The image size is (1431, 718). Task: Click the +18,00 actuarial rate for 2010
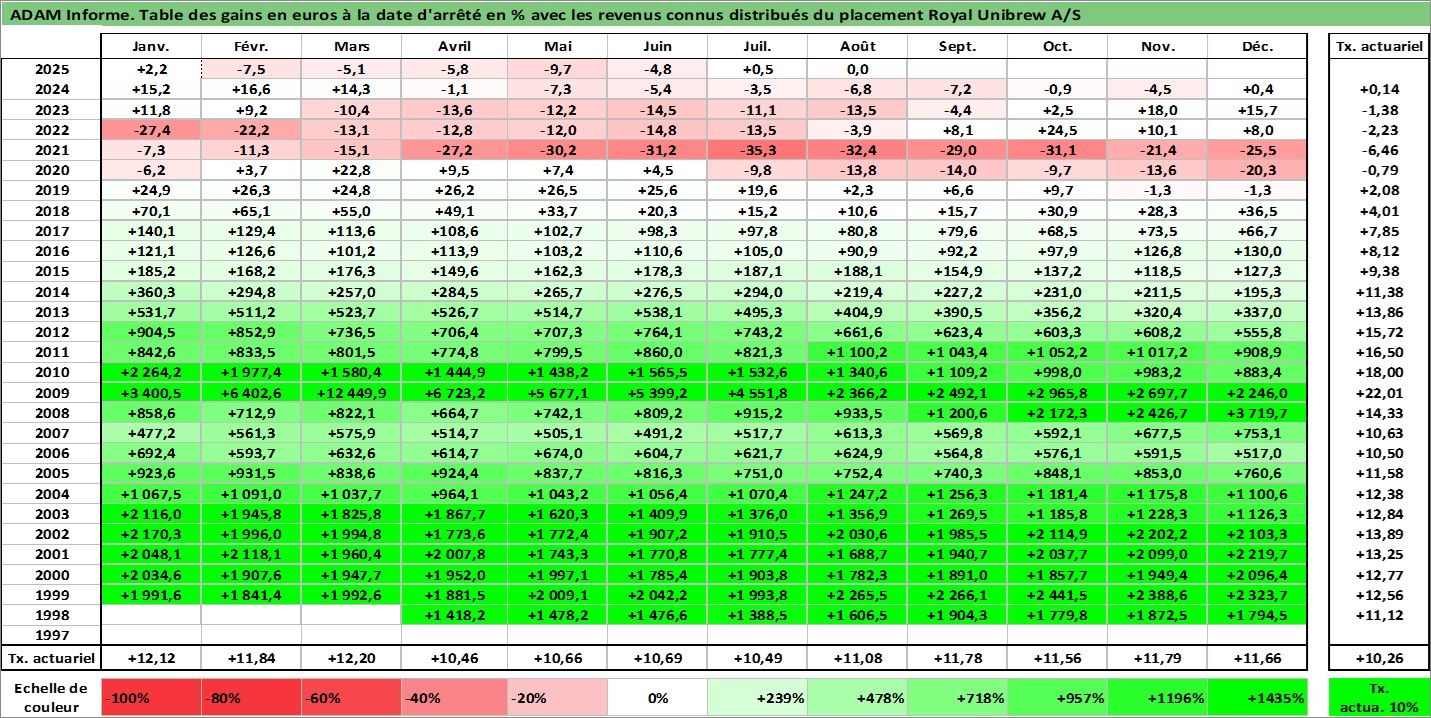(x=1378, y=373)
